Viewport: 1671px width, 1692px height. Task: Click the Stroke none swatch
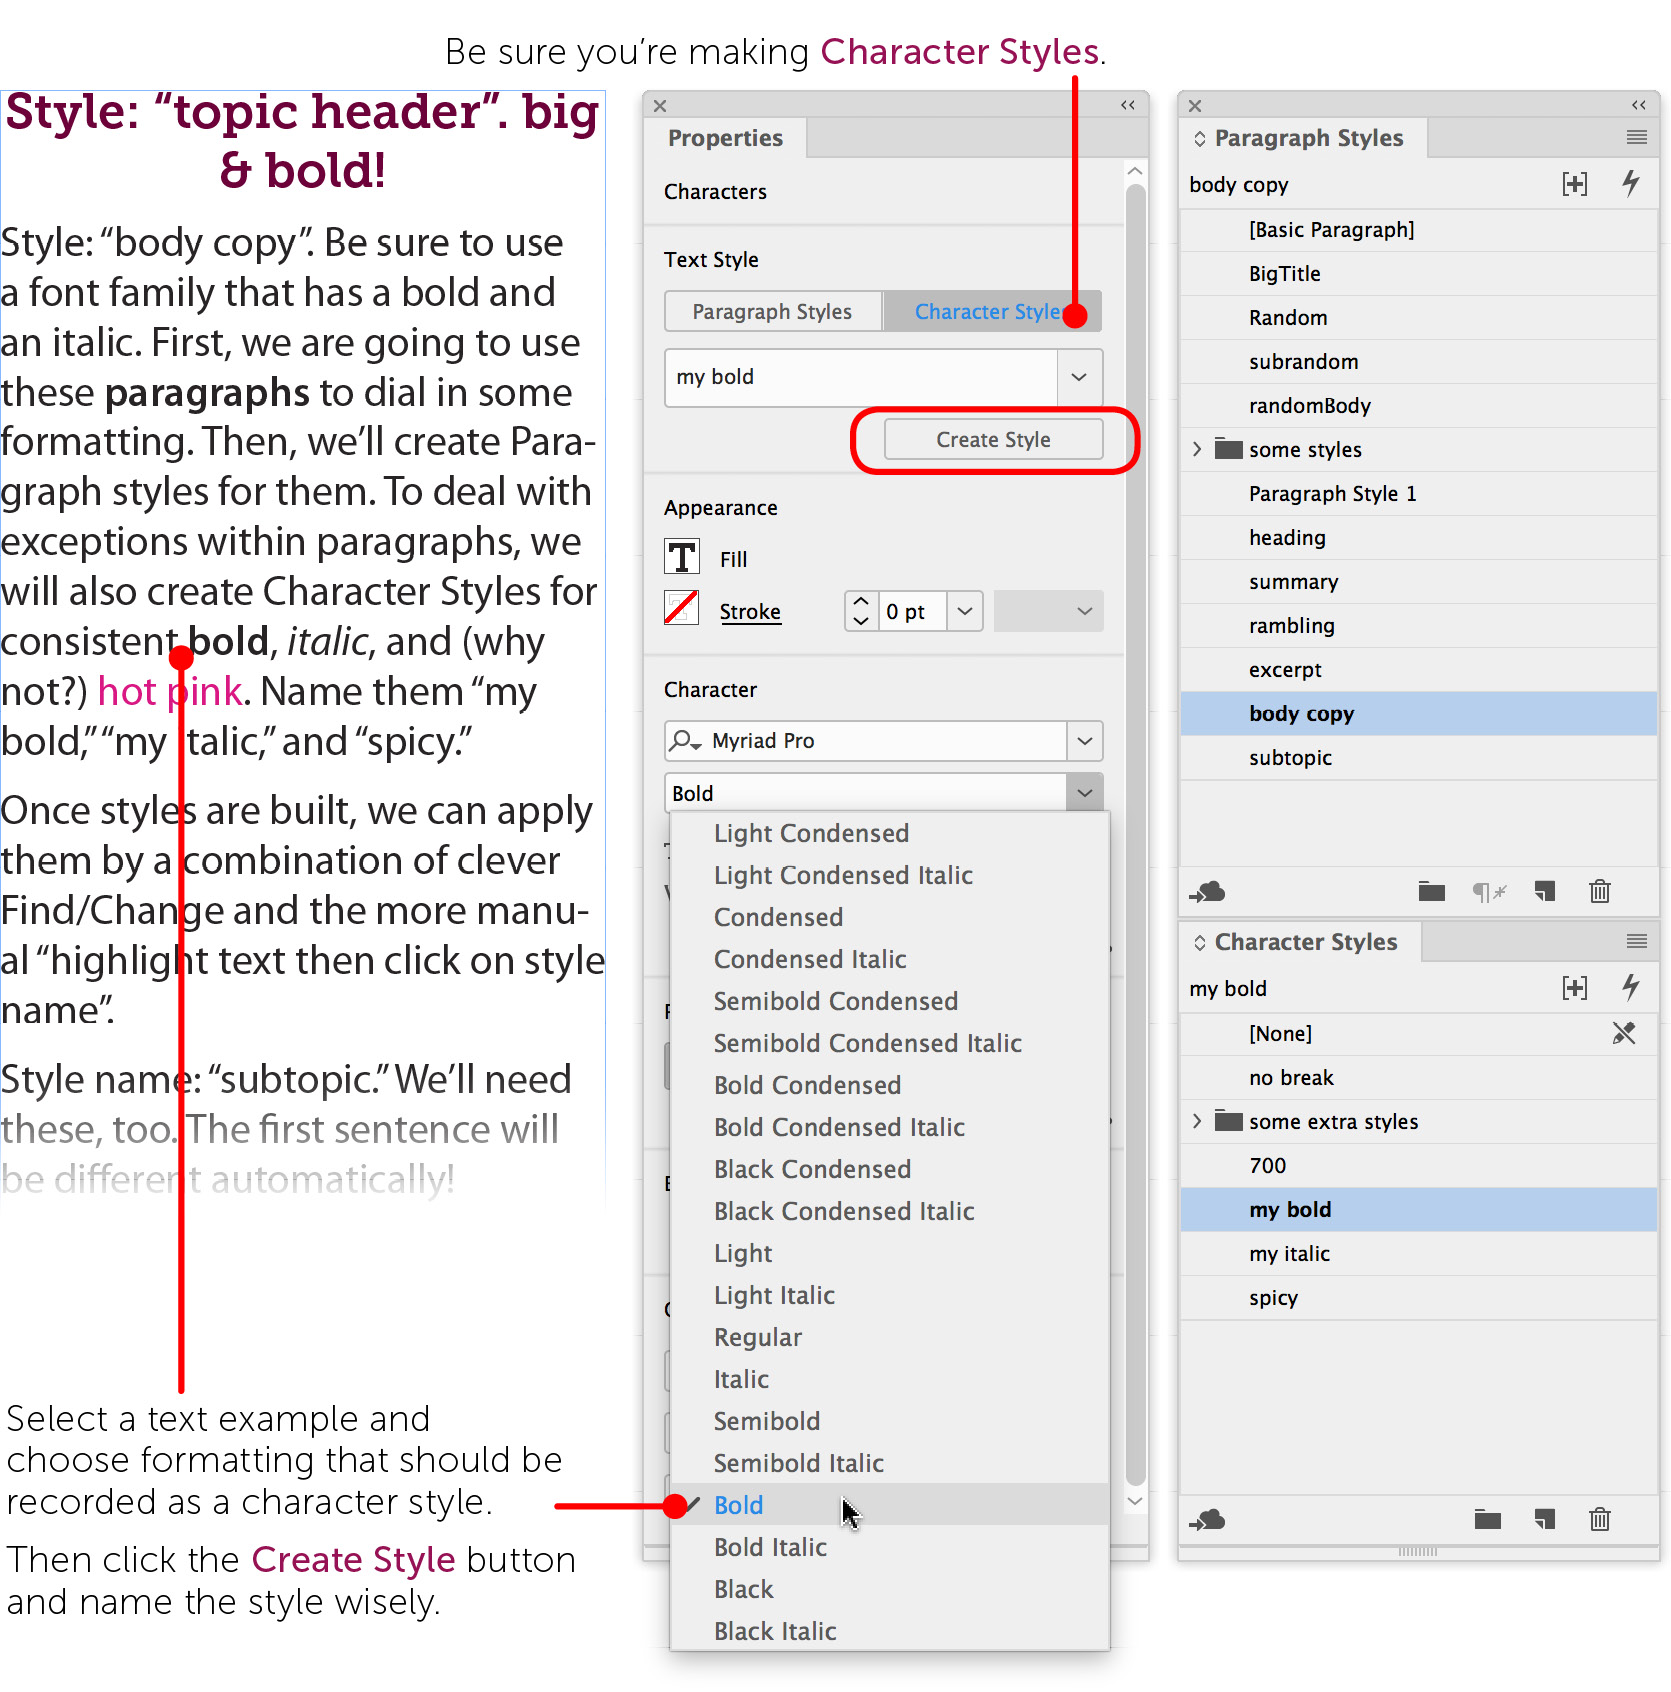[682, 609]
